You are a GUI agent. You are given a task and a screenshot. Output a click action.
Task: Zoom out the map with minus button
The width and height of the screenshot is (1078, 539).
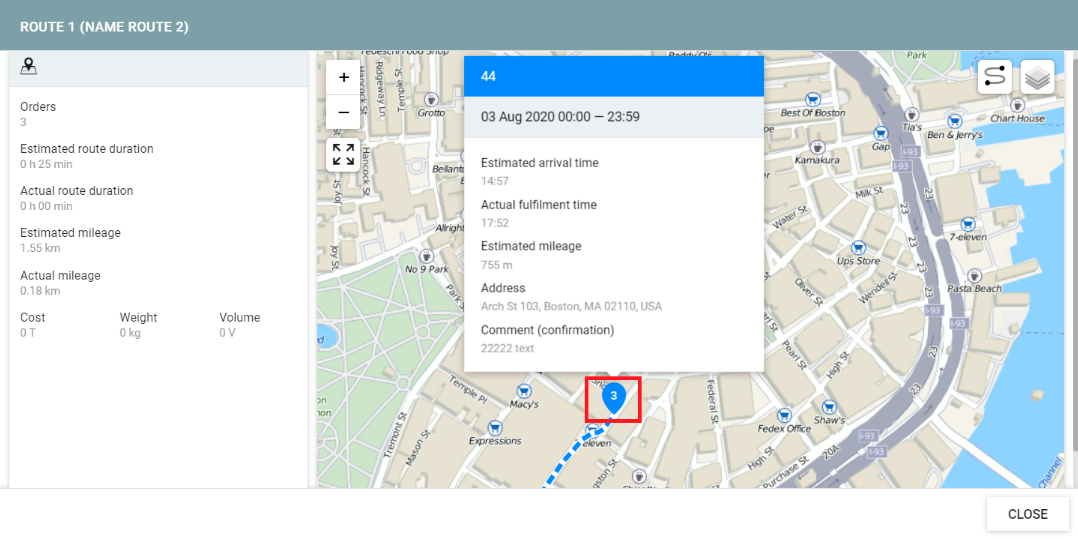343,113
